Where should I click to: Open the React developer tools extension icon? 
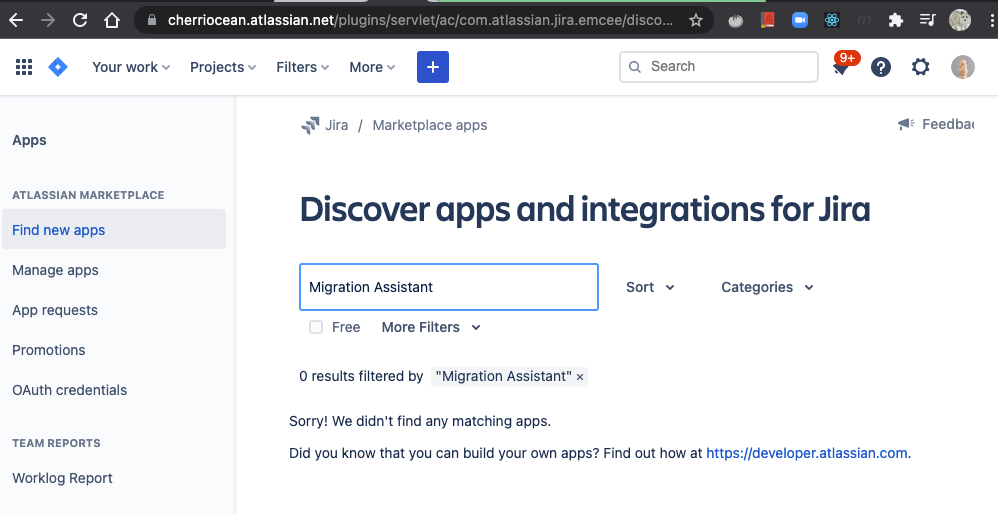coord(831,20)
